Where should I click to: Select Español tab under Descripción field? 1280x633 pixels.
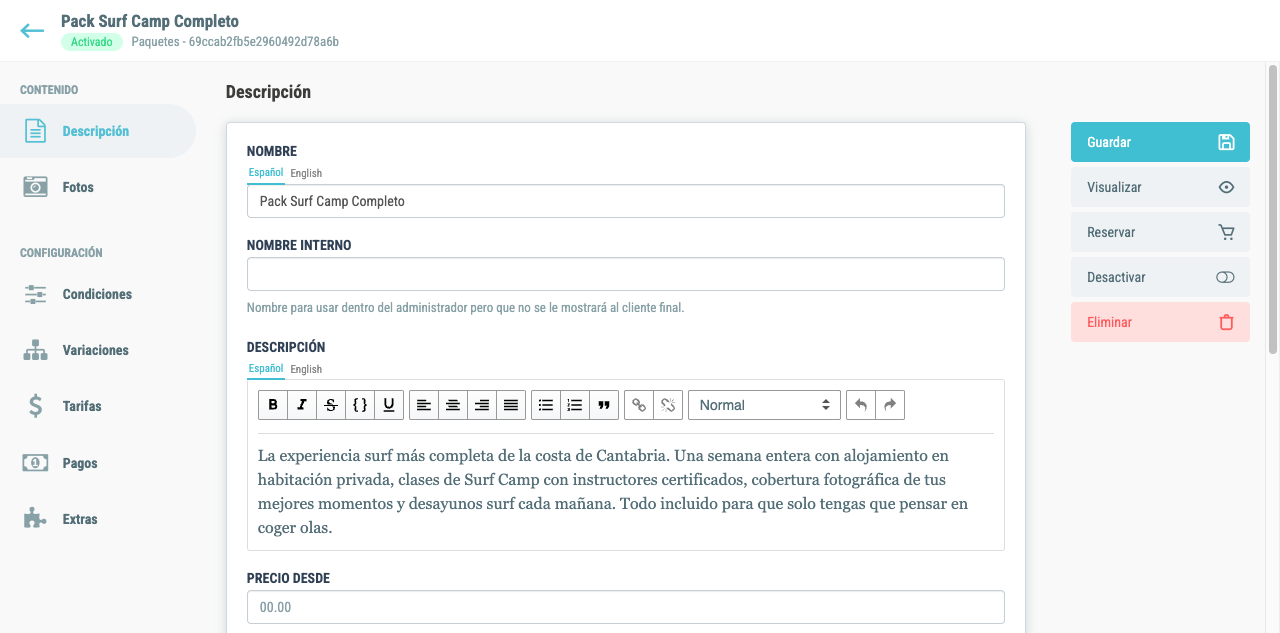tap(266, 369)
